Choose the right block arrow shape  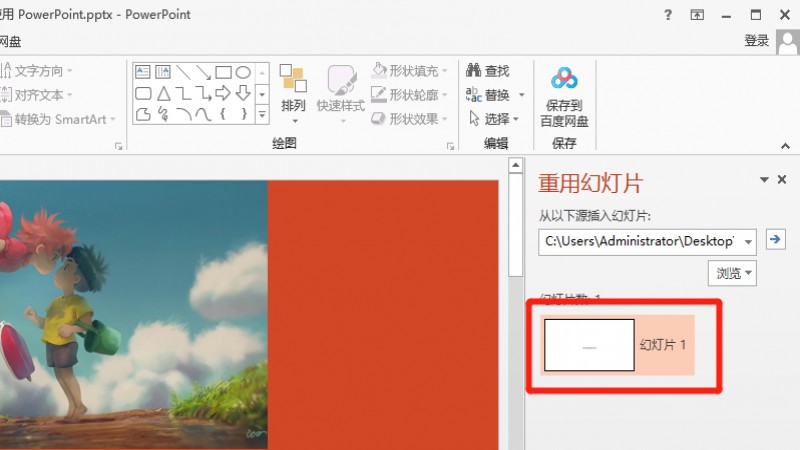223,93
